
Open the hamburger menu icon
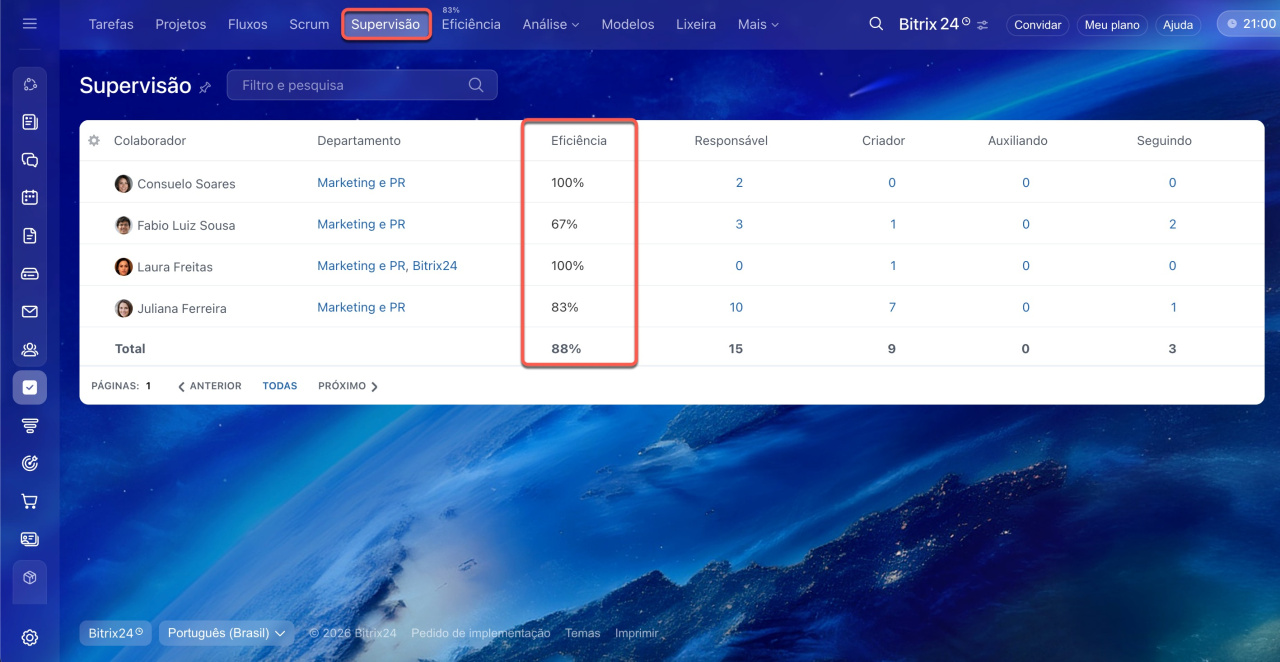coord(29,24)
